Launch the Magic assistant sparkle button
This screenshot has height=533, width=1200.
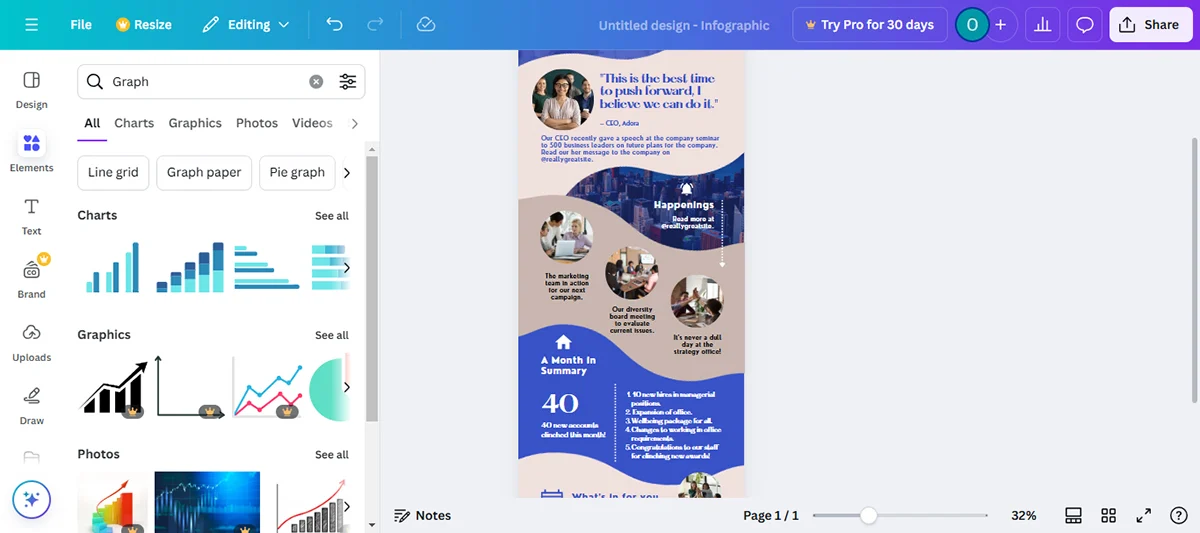(31, 498)
